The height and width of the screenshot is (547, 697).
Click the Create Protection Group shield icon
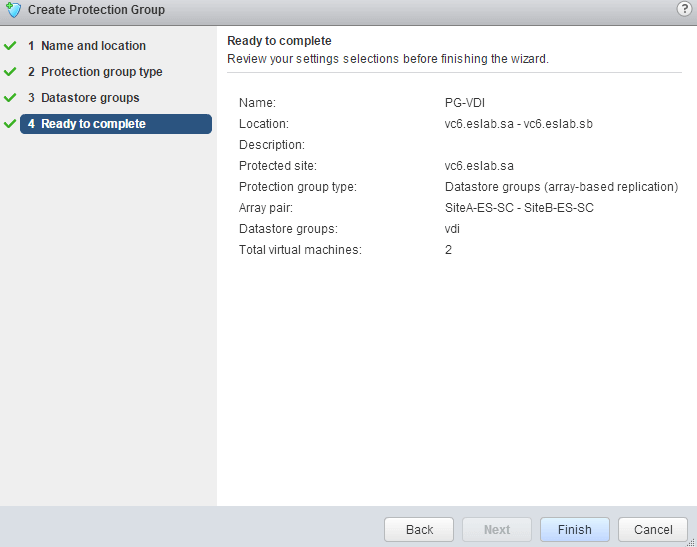[x=13, y=10]
